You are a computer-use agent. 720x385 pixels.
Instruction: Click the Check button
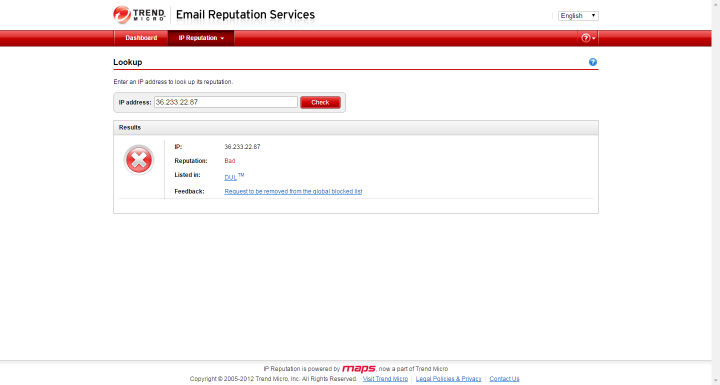(x=320, y=102)
